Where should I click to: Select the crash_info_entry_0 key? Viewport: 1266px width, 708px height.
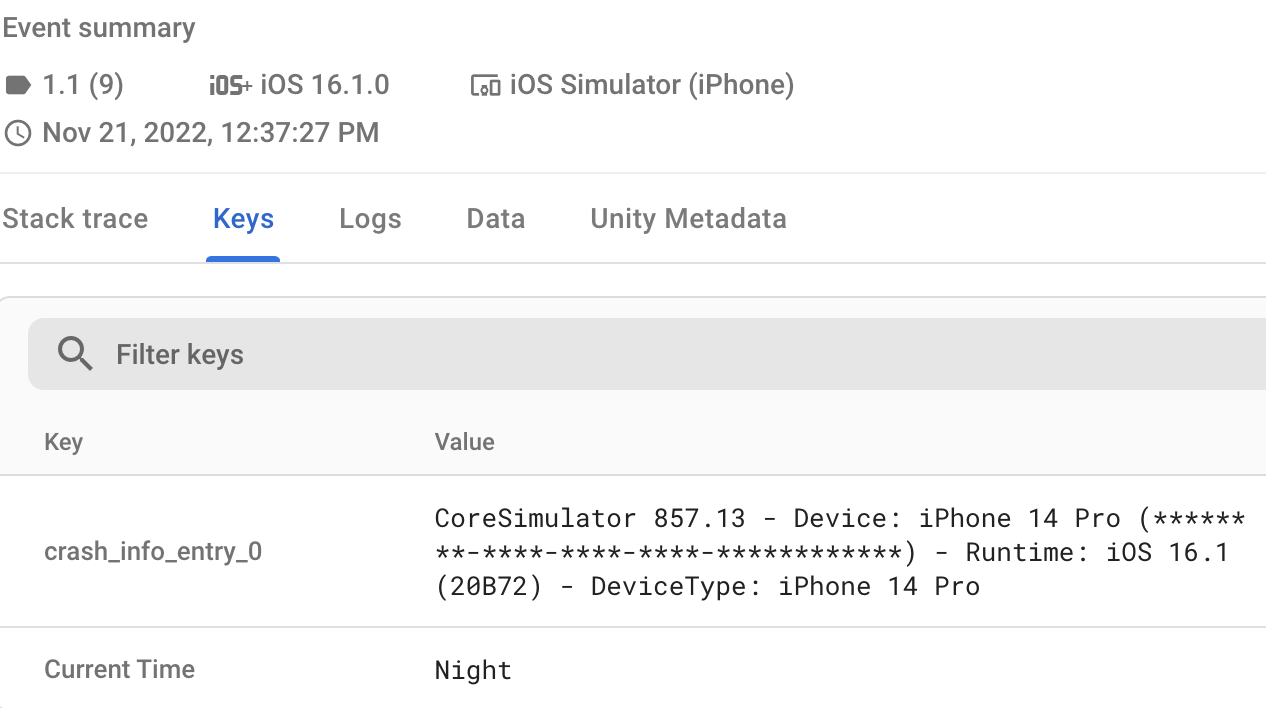pyautogui.click(x=153, y=551)
